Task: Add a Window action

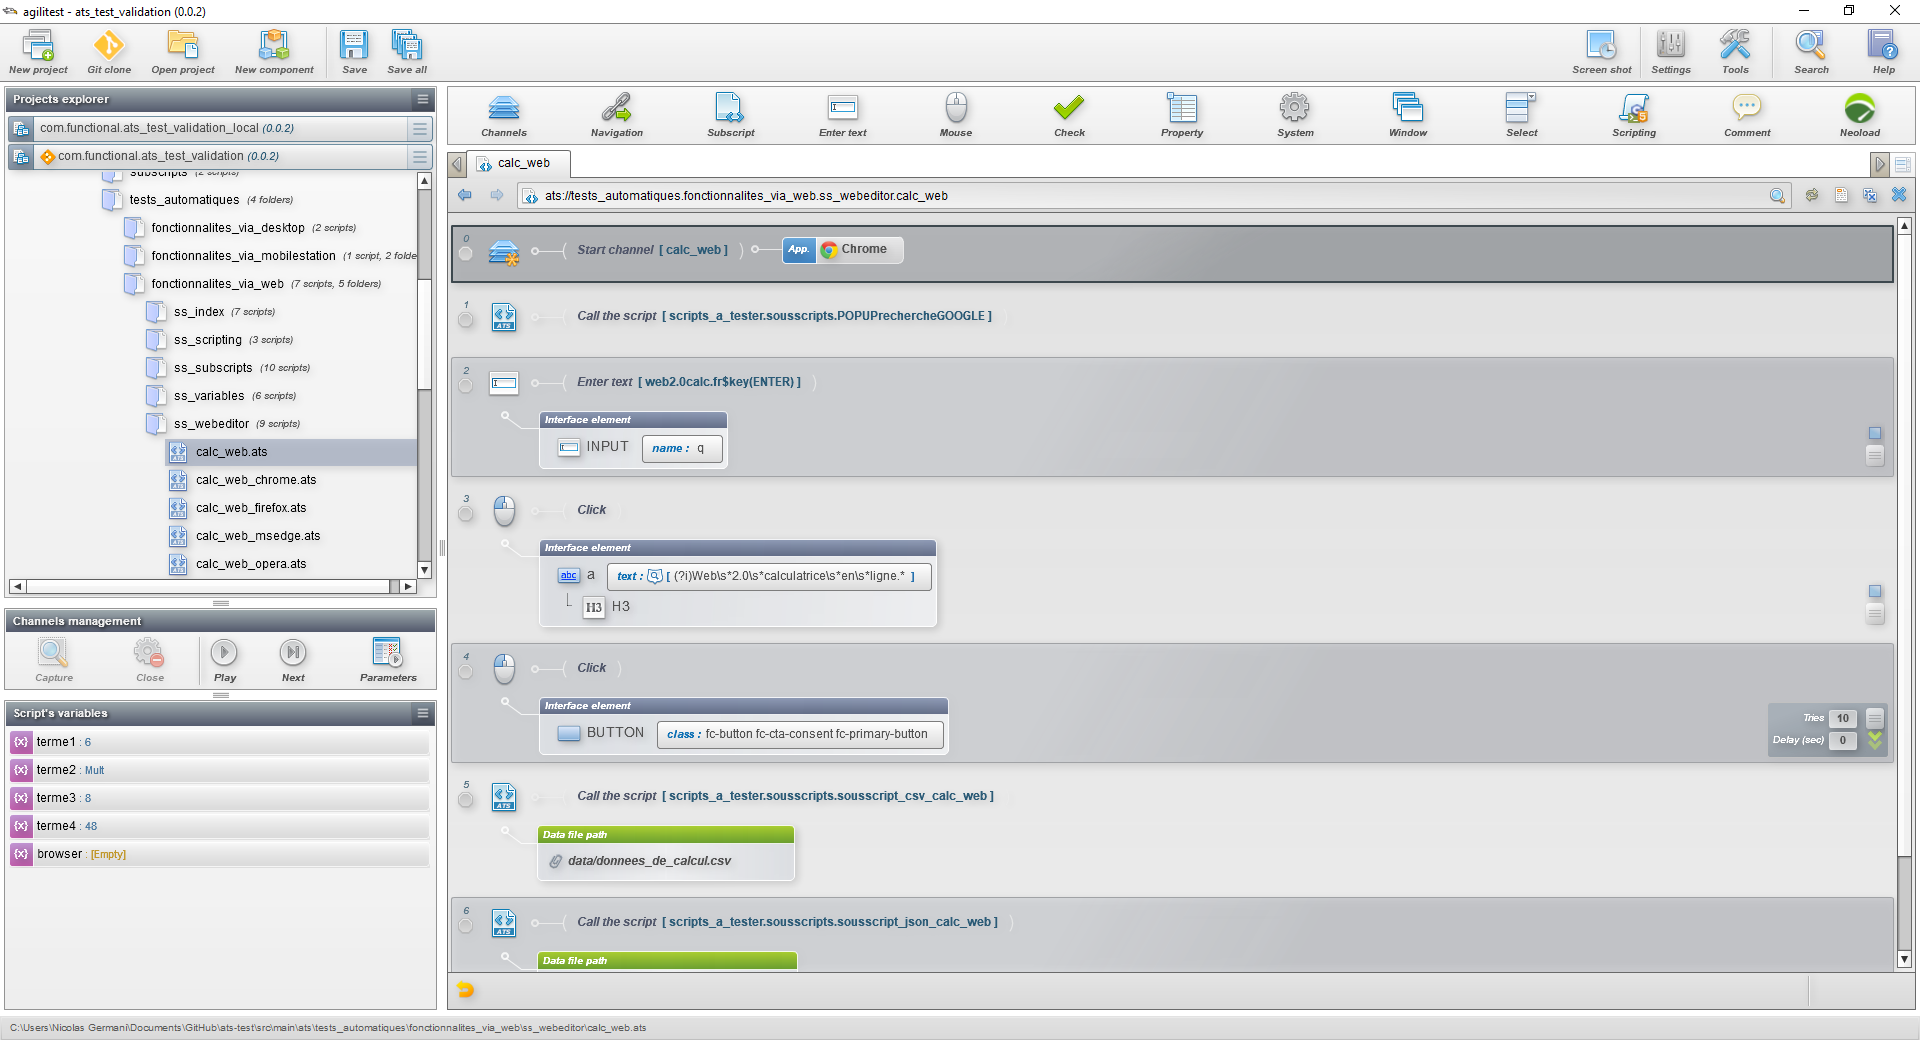Action: [x=1408, y=115]
